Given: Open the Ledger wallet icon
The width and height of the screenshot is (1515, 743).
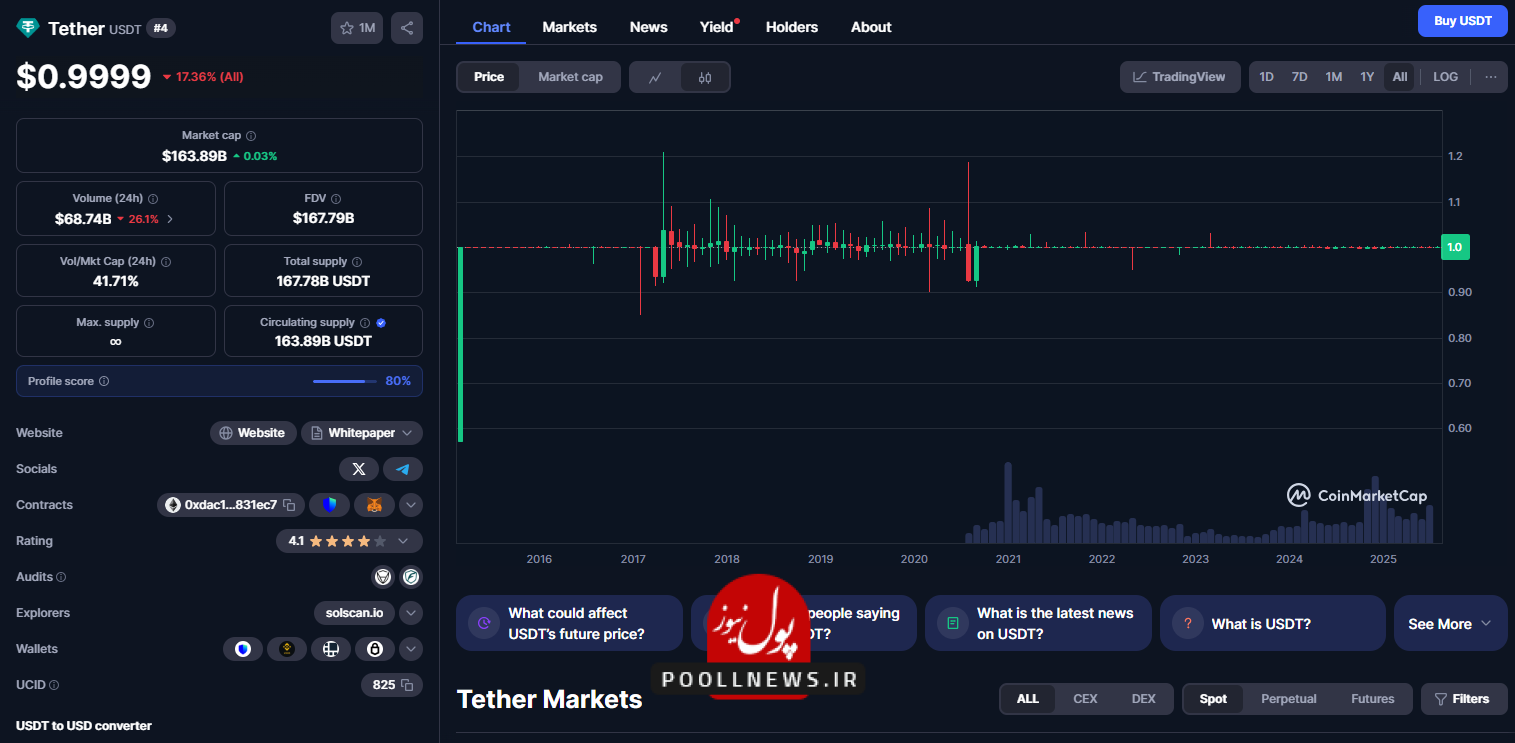Looking at the screenshot, I should coord(331,649).
